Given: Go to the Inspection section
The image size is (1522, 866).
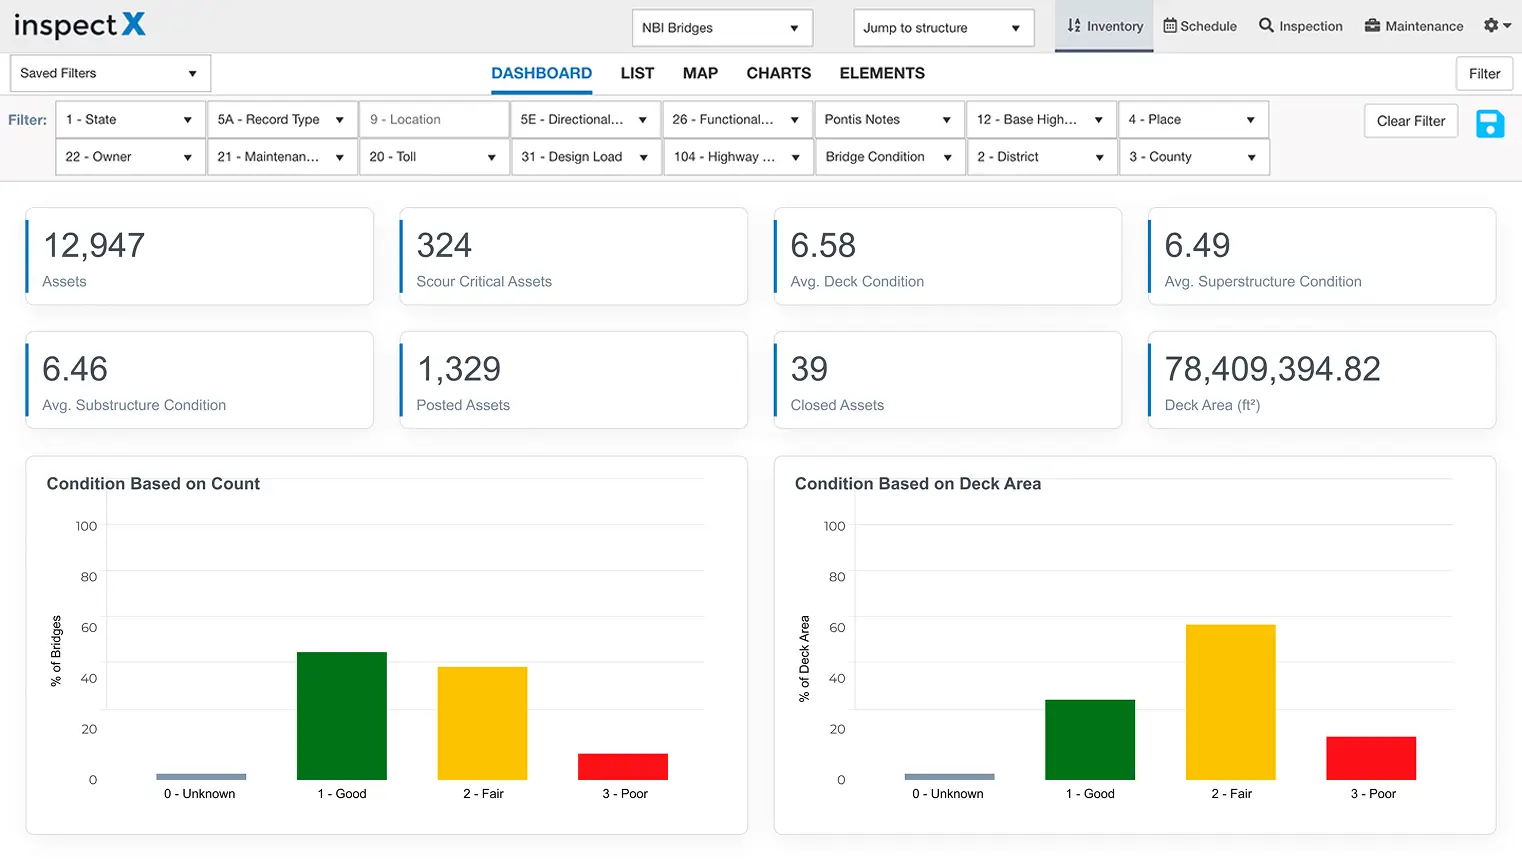Looking at the screenshot, I should 1301,26.
